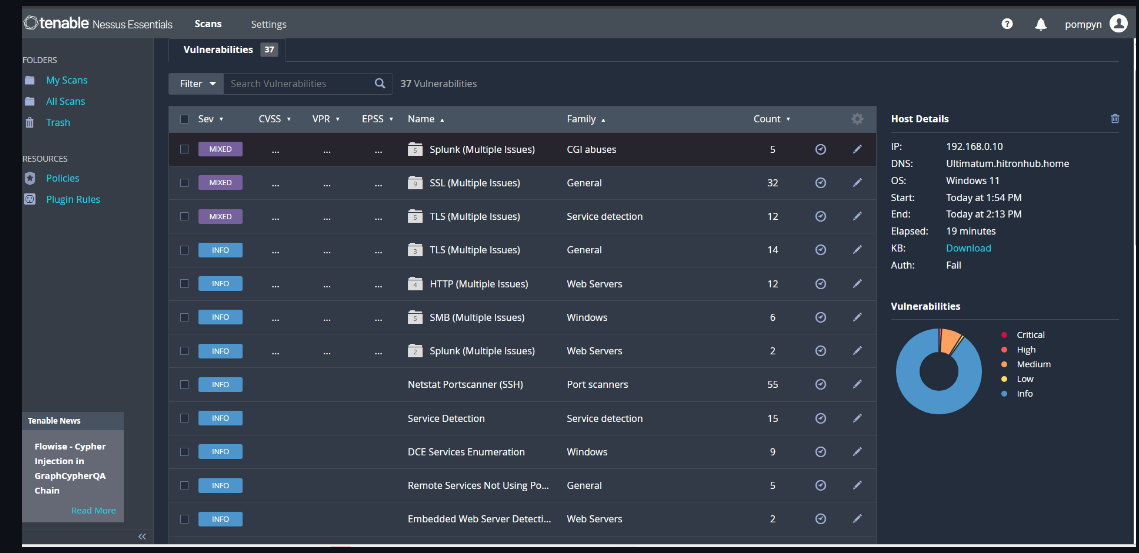Click the pompyn user avatar icon
This screenshot has height=553, width=1139.
click(1119, 24)
